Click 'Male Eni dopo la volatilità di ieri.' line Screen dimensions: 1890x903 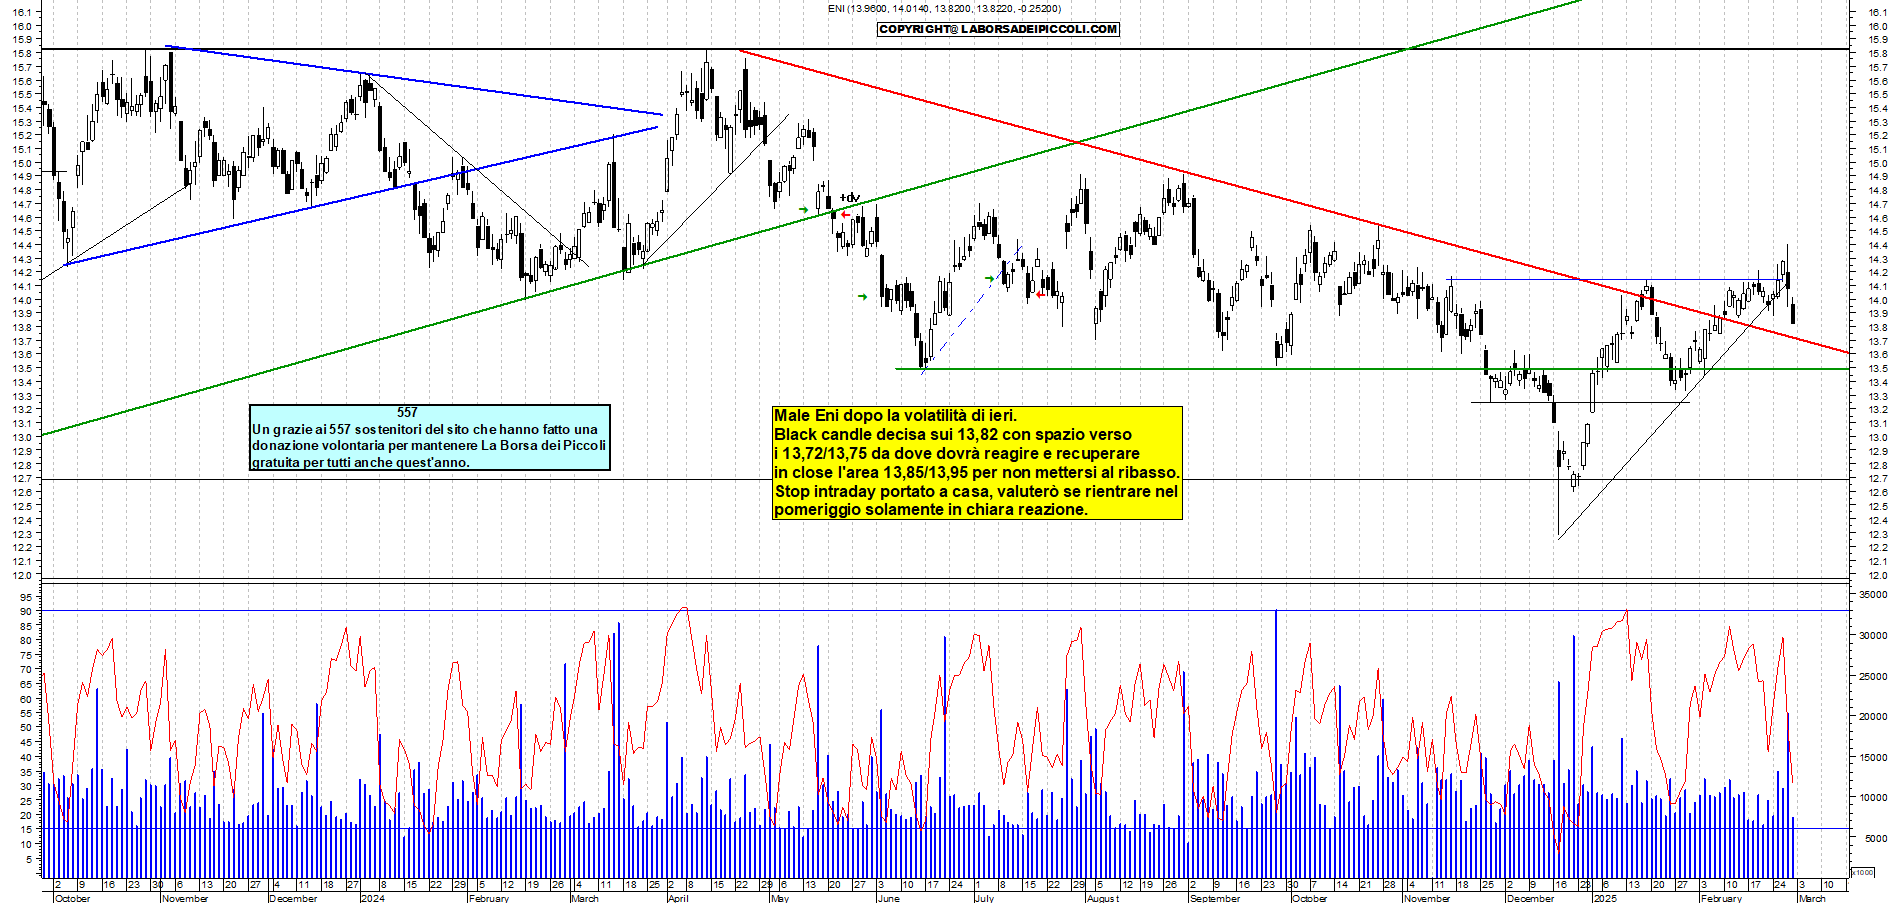895,415
